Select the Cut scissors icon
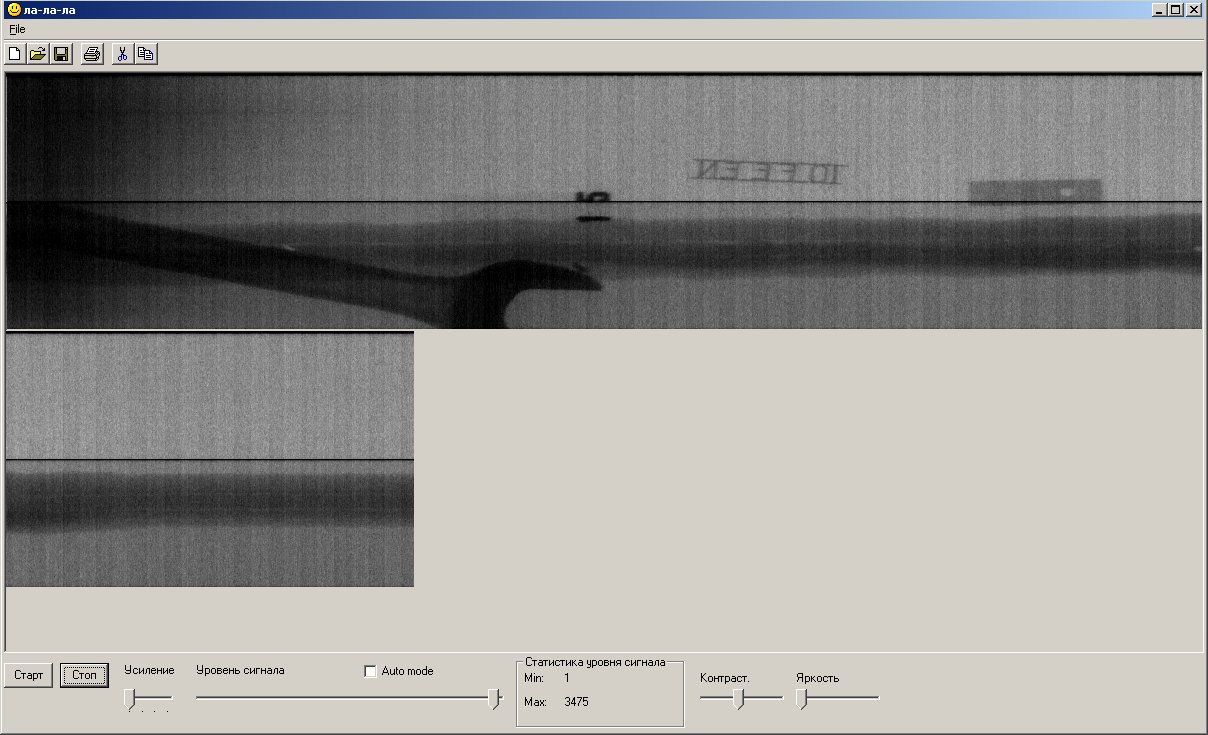Screen dimensions: 1208x735 (122, 54)
